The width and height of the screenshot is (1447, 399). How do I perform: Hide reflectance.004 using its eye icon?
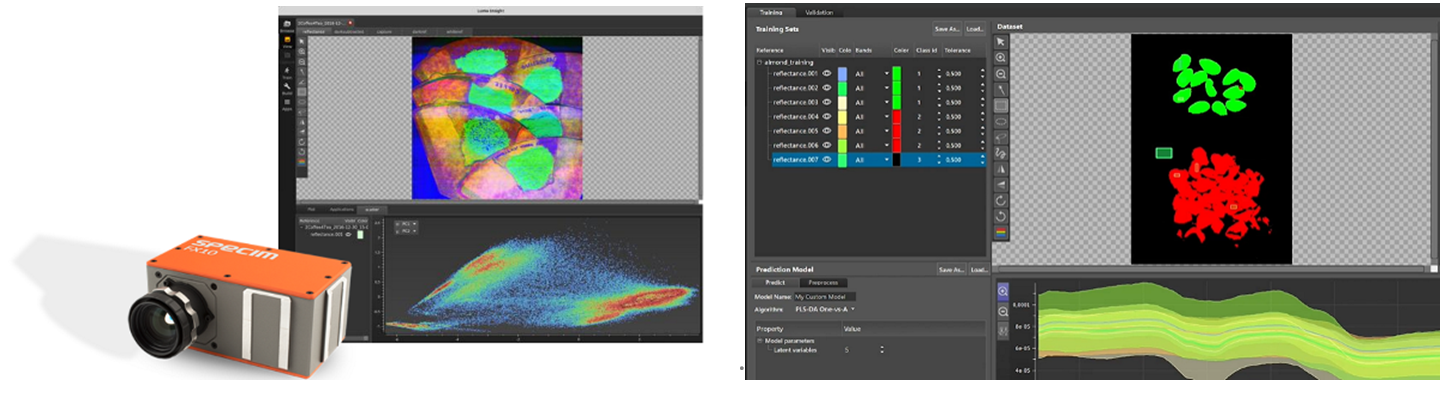tap(827, 116)
